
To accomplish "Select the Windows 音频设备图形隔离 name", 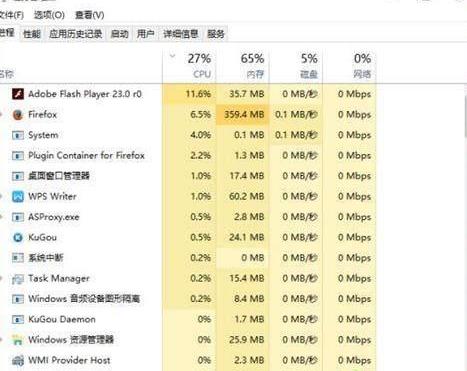I will coord(84,299).
